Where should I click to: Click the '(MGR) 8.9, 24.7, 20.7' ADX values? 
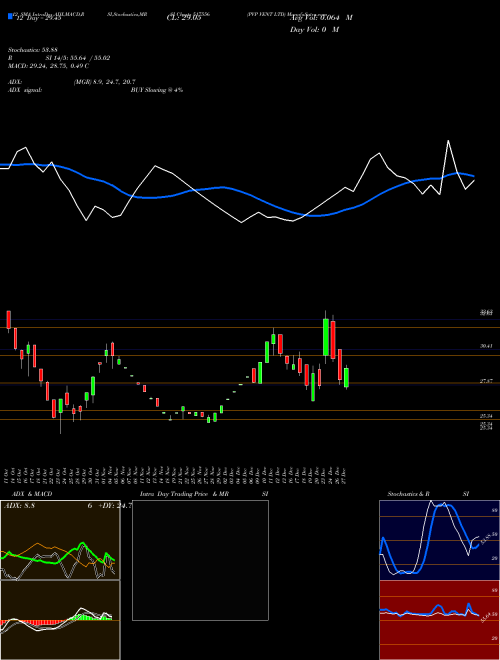coord(104,82)
